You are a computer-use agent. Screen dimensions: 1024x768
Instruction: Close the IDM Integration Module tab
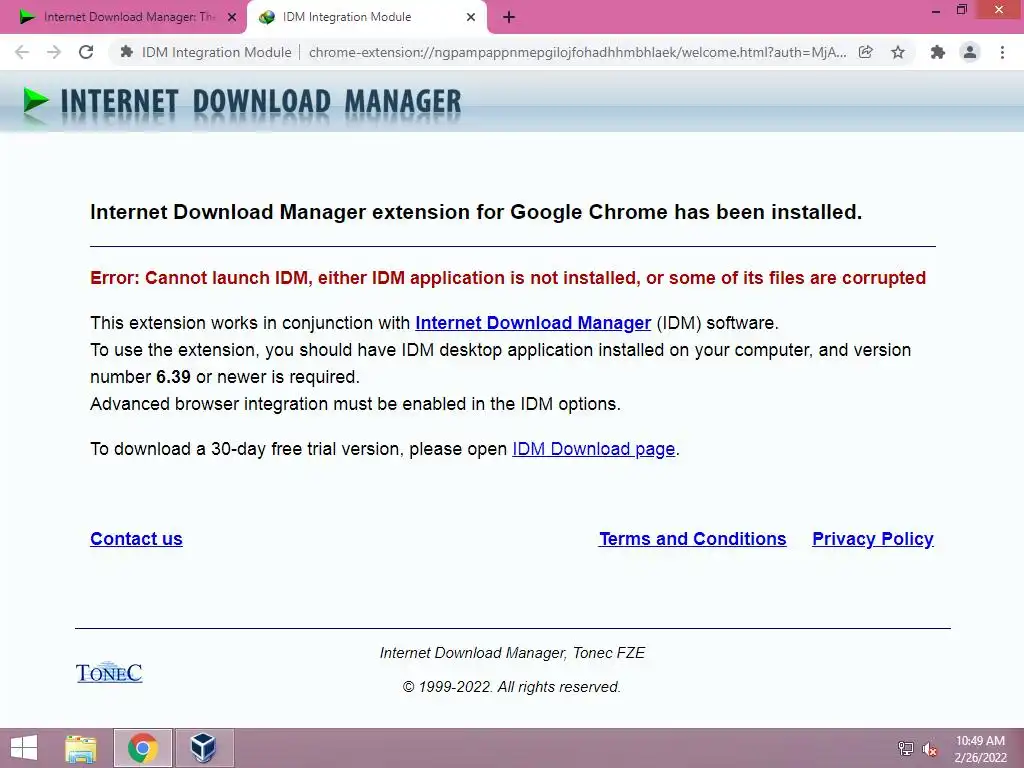click(471, 18)
